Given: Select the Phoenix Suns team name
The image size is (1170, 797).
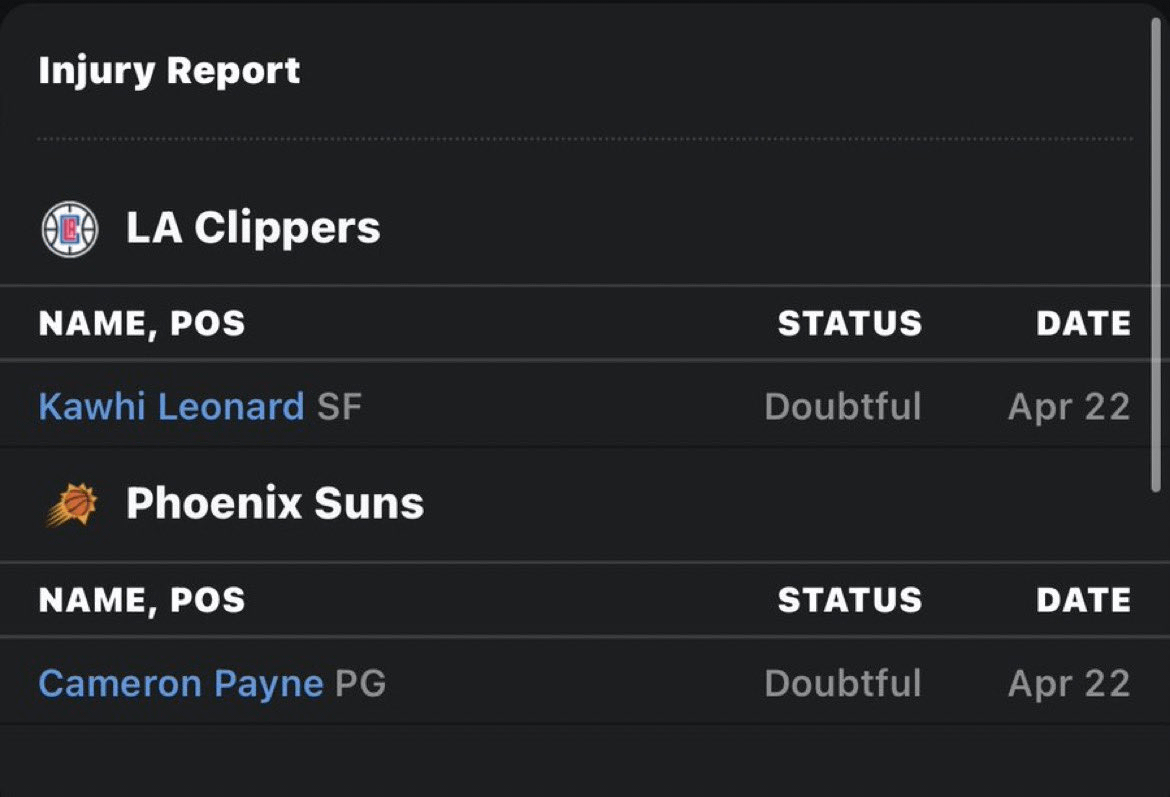Looking at the screenshot, I should coord(275,503).
